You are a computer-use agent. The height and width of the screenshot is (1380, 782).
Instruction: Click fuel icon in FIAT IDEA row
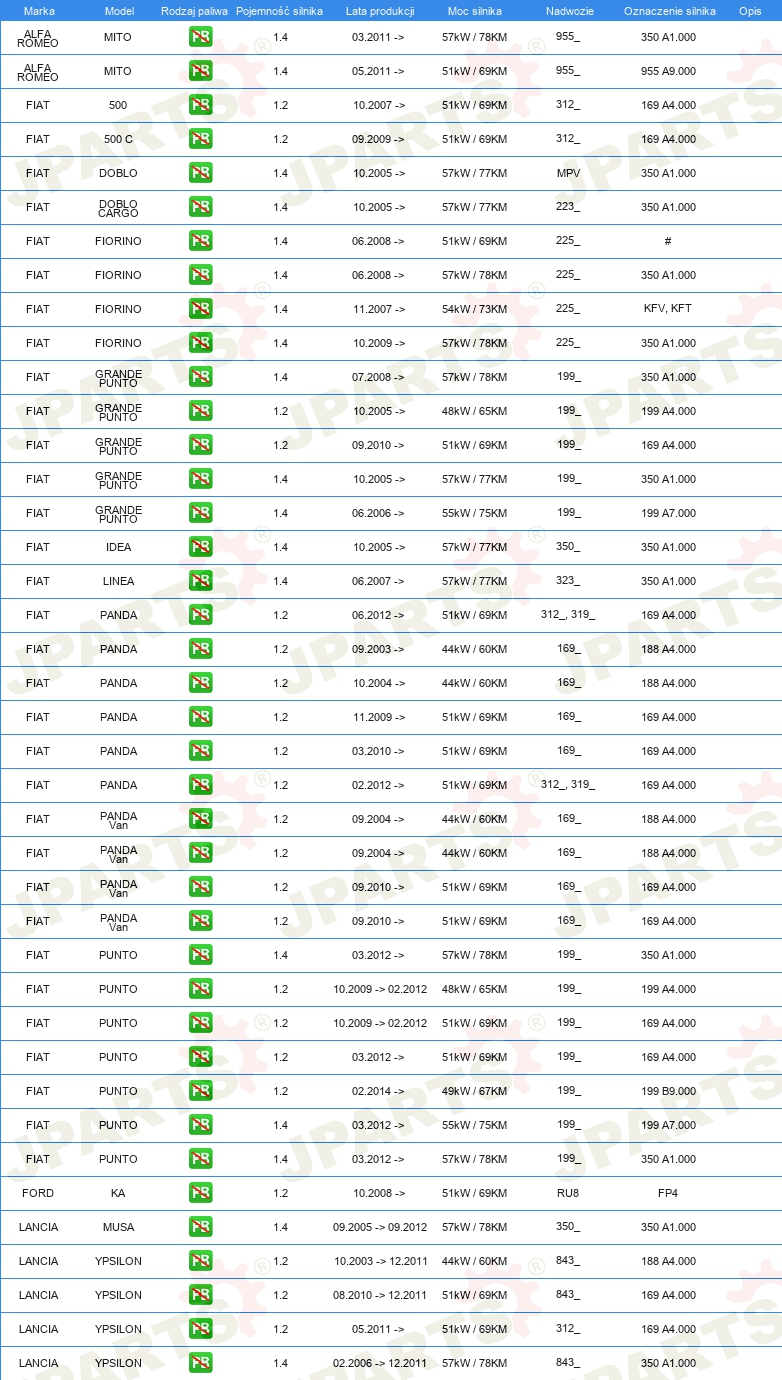(200, 548)
